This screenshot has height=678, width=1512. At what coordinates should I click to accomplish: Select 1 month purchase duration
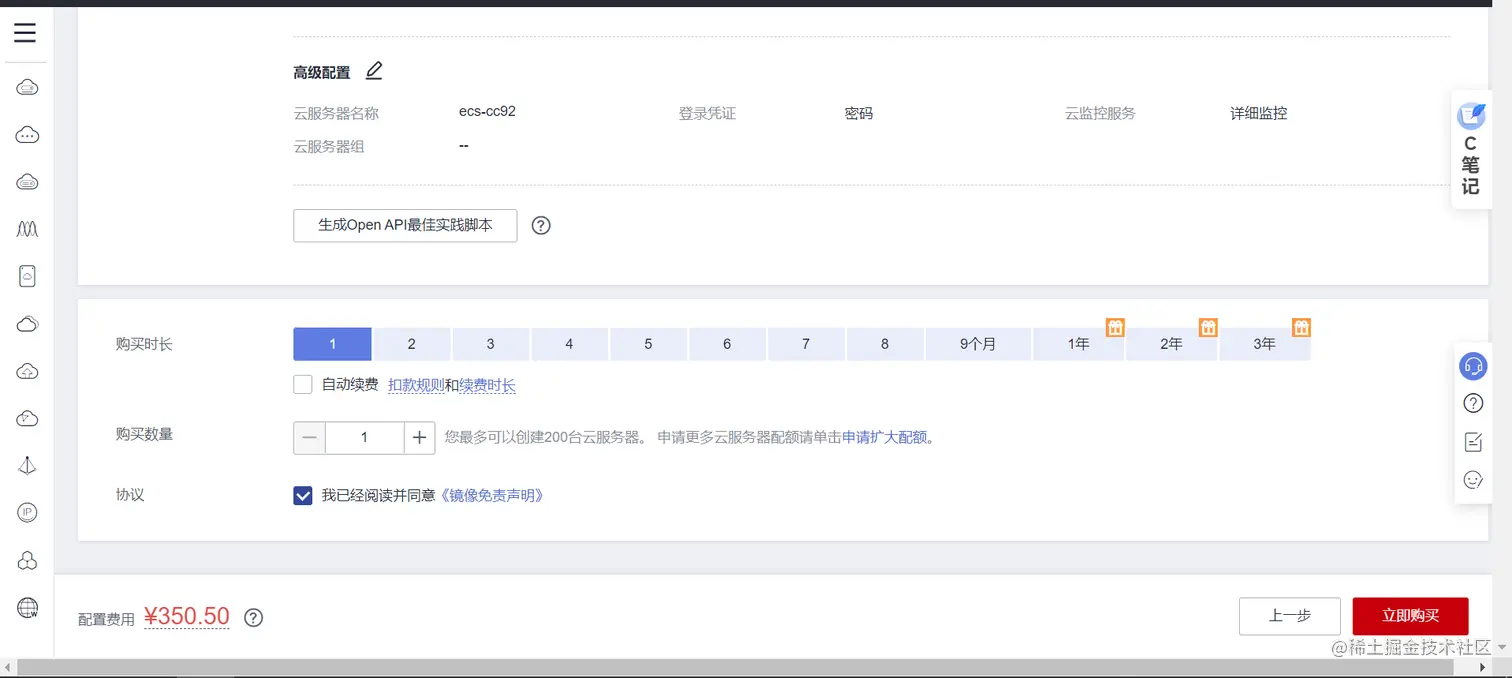click(332, 344)
